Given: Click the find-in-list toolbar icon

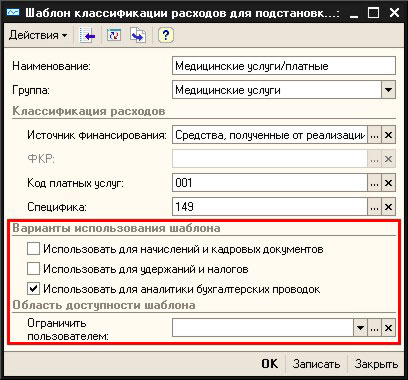Looking at the screenshot, I should coord(87,35).
